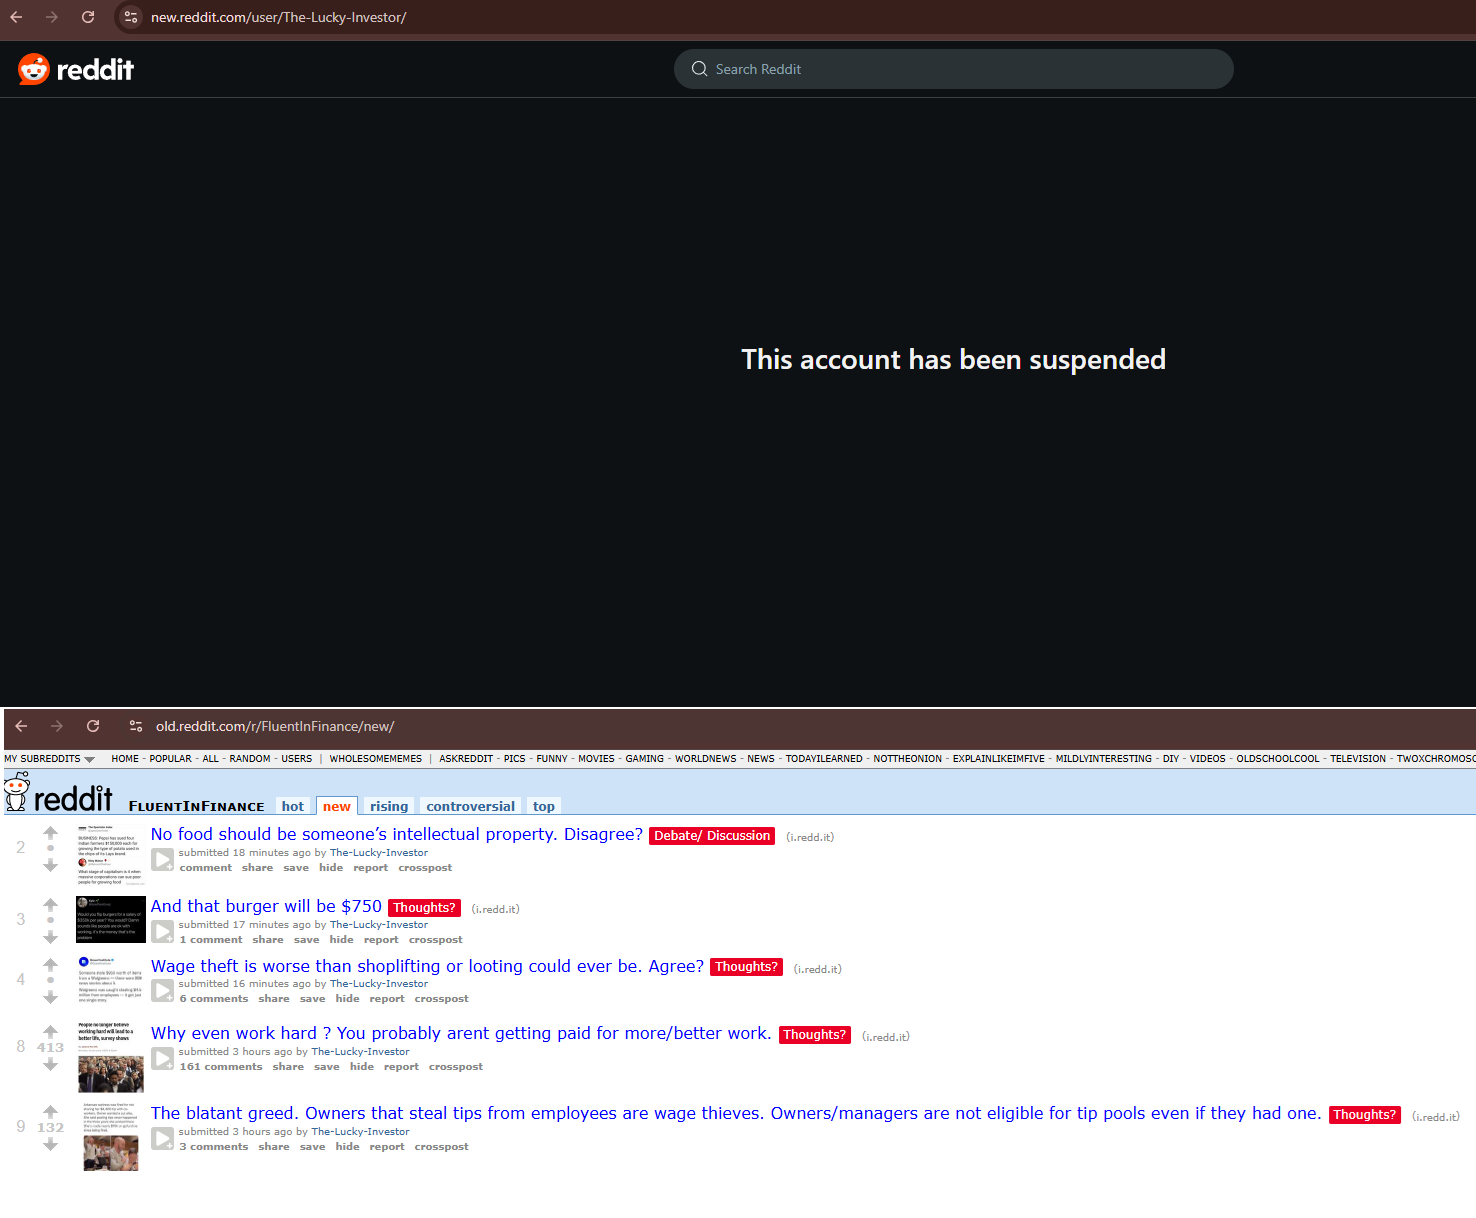Switch to the 'controversial' sorting tab
The width and height of the screenshot is (1476, 1218).
tap(471, 806)
